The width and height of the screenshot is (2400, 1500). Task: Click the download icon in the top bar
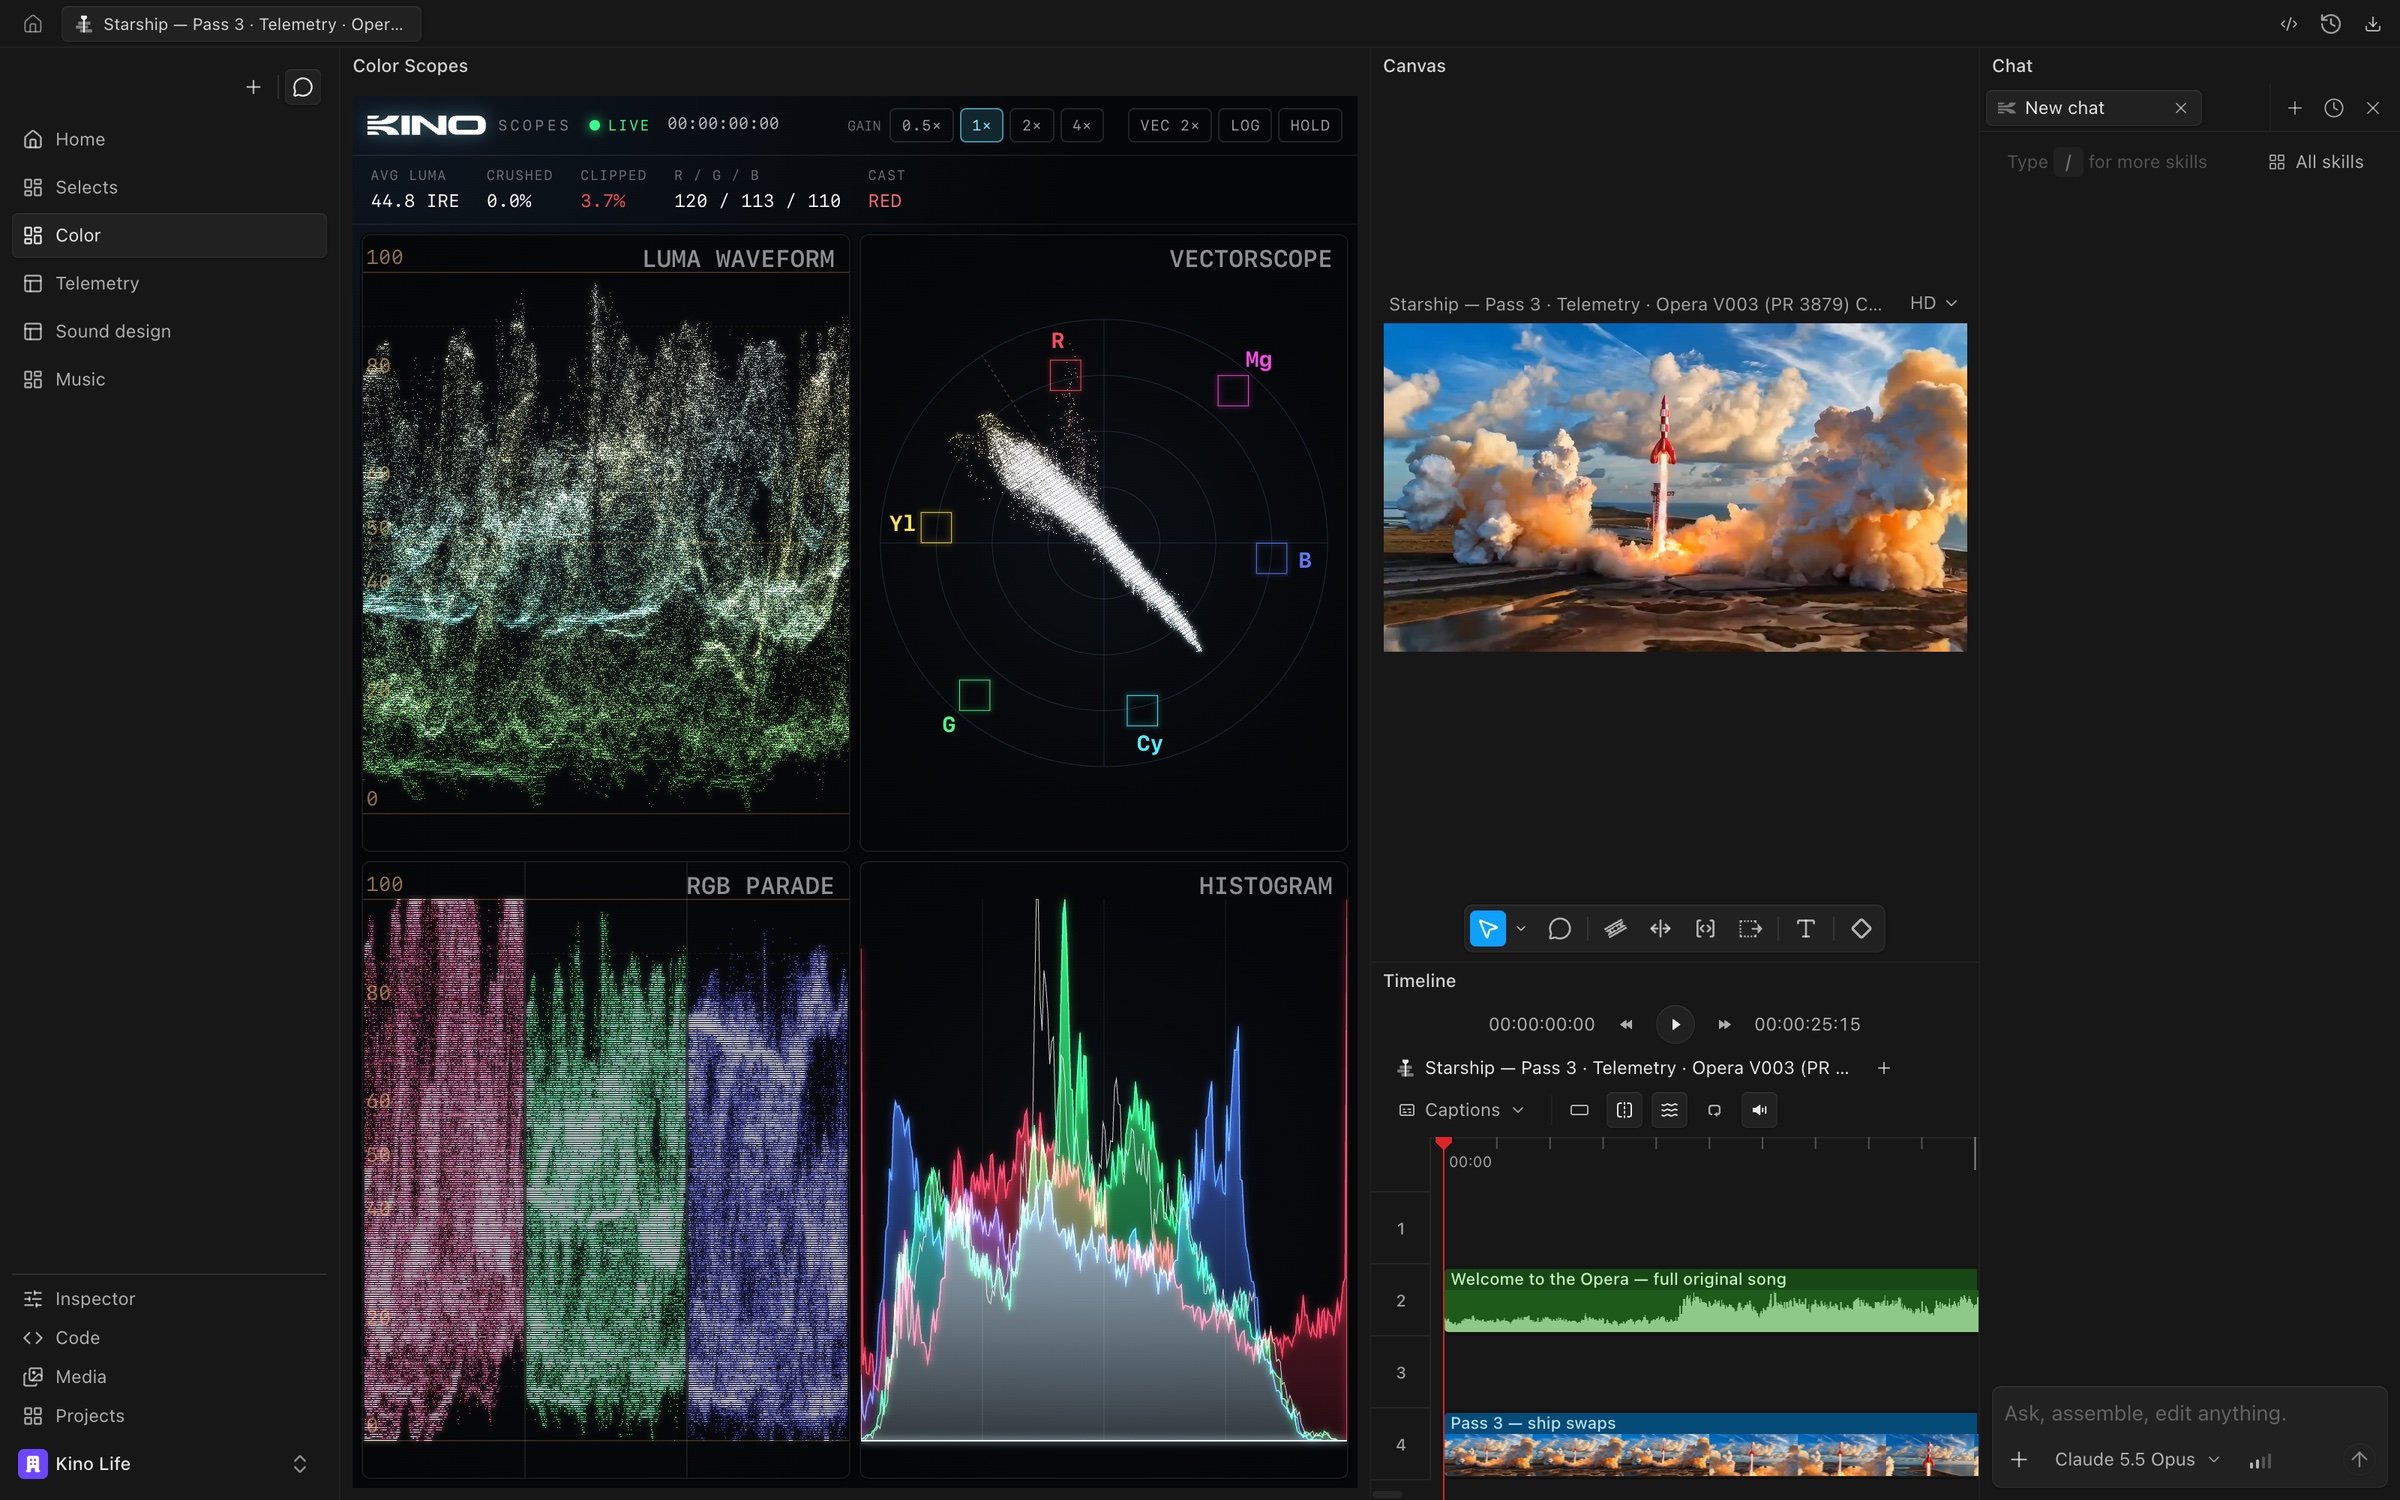click(2372, 24)
